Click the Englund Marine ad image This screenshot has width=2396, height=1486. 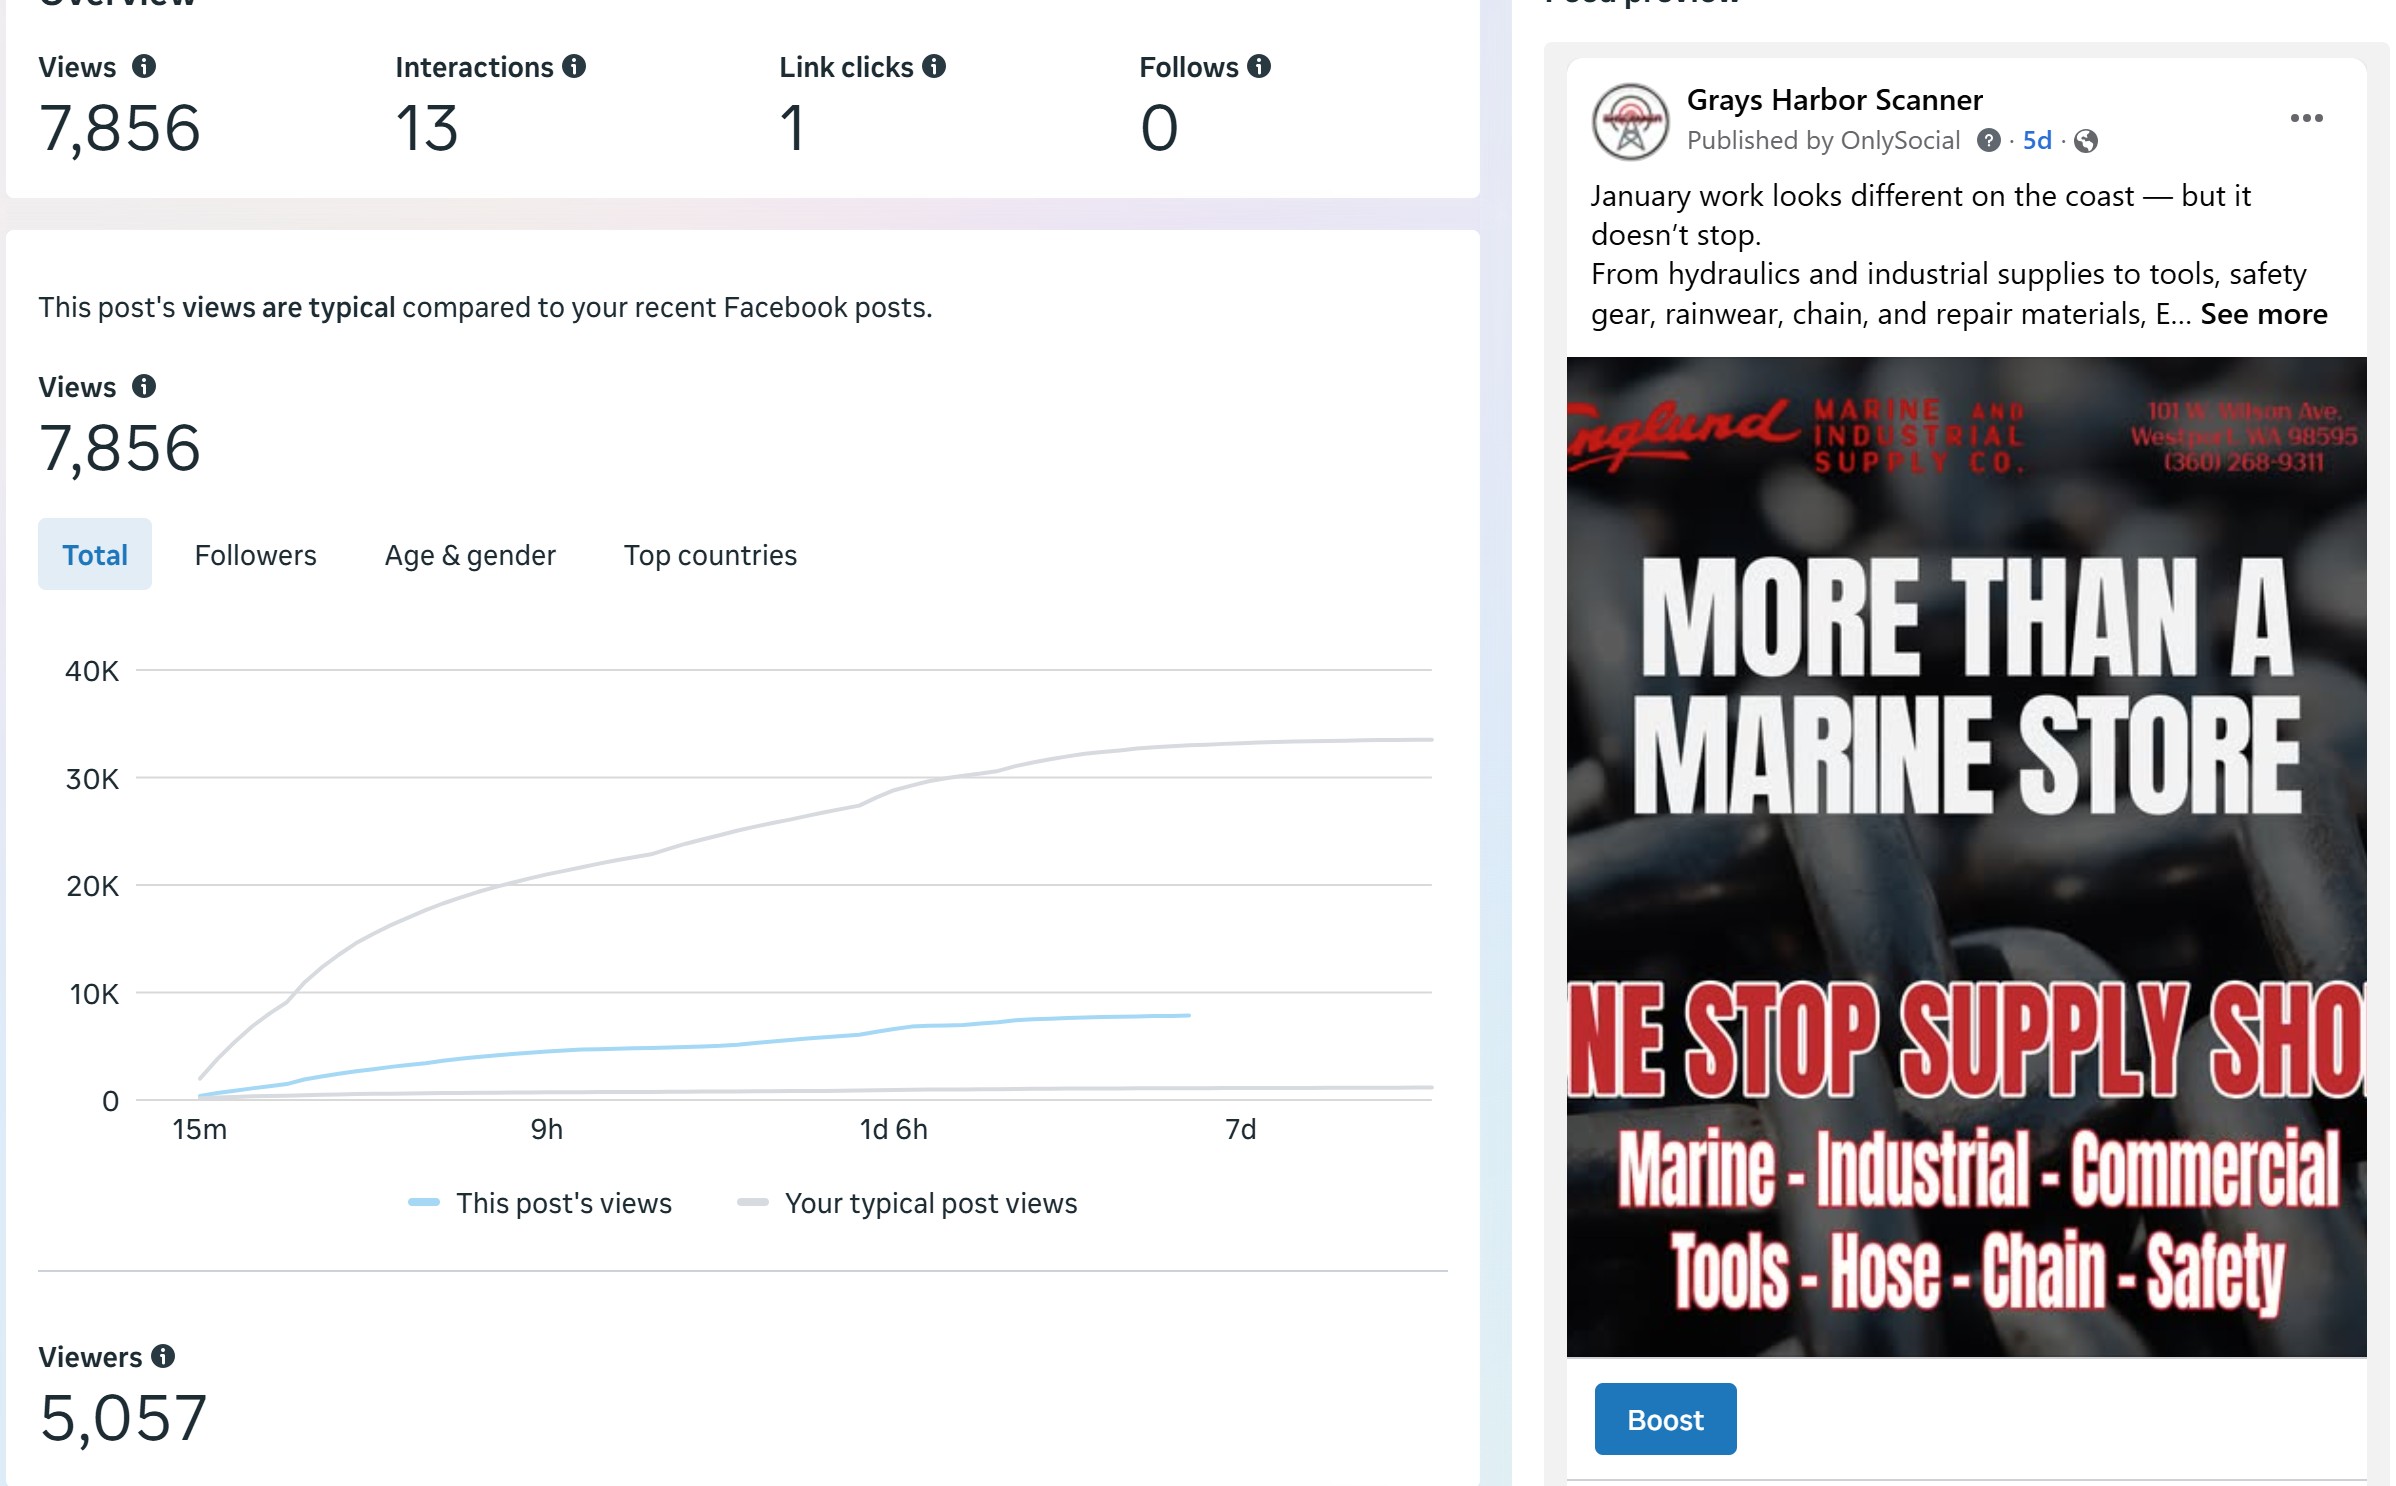tap(1966, 856)
